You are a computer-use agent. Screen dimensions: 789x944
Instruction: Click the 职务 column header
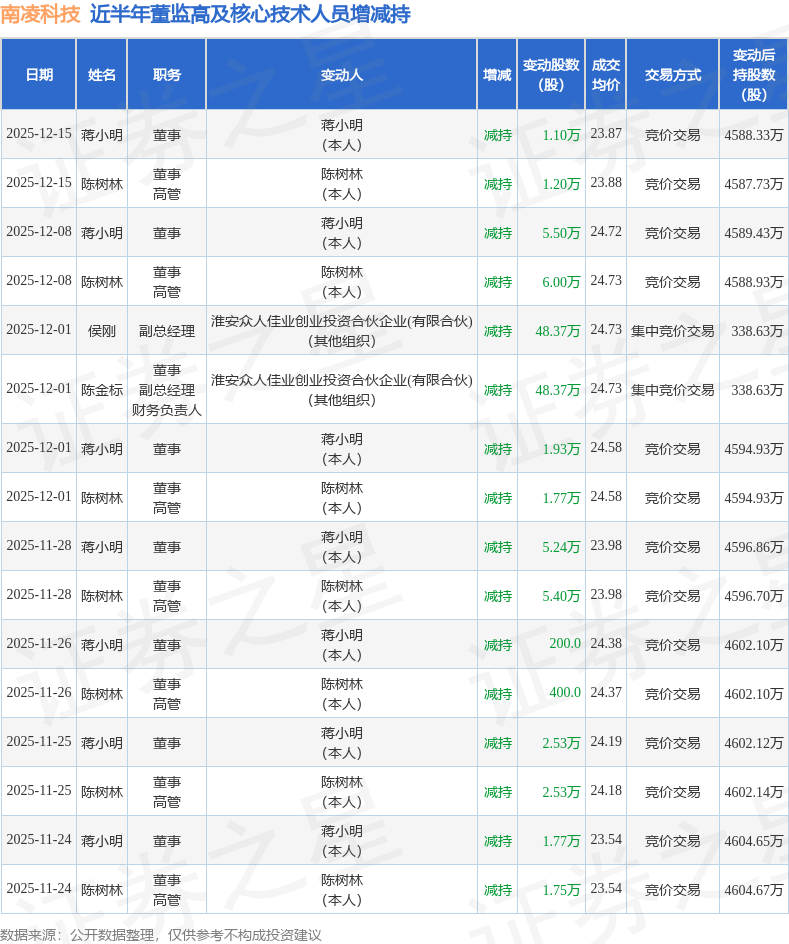[167, 75]
